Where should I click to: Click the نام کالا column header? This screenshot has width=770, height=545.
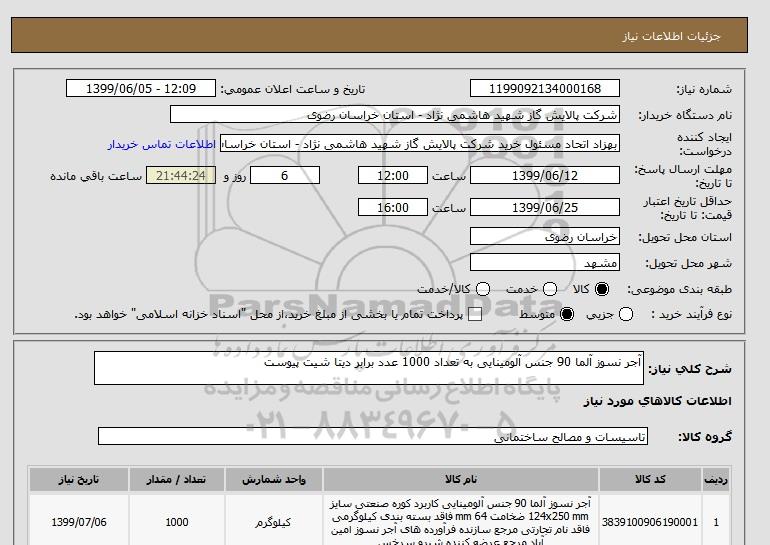[461, 479]
